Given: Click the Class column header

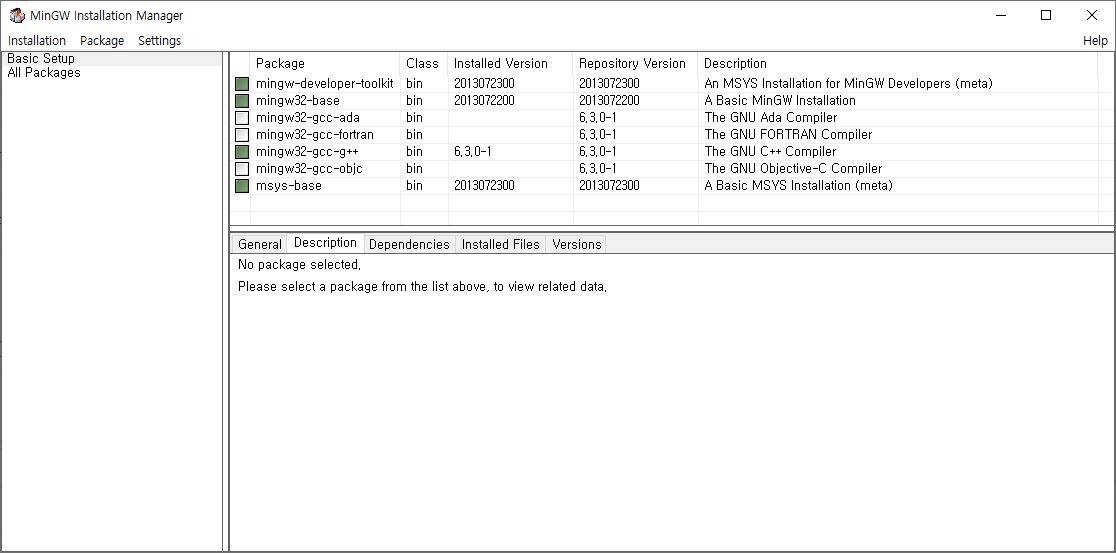Looking at the screenshot, I should click(x=424, y=63).
